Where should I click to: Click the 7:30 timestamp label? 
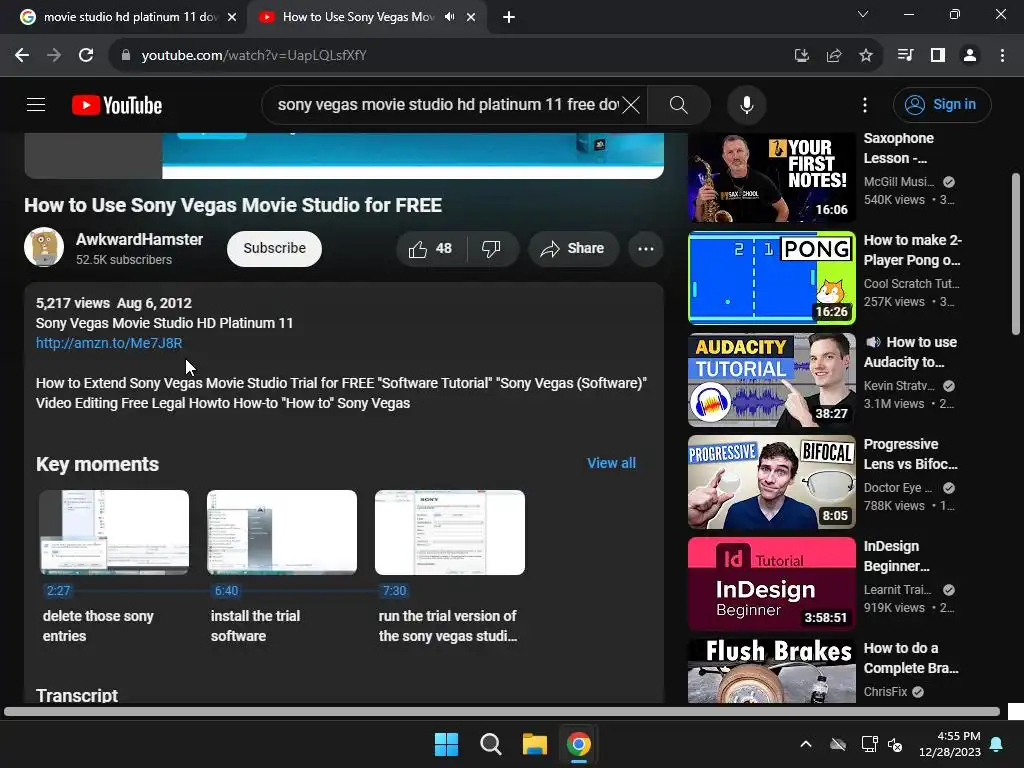[x=394, y=590]
